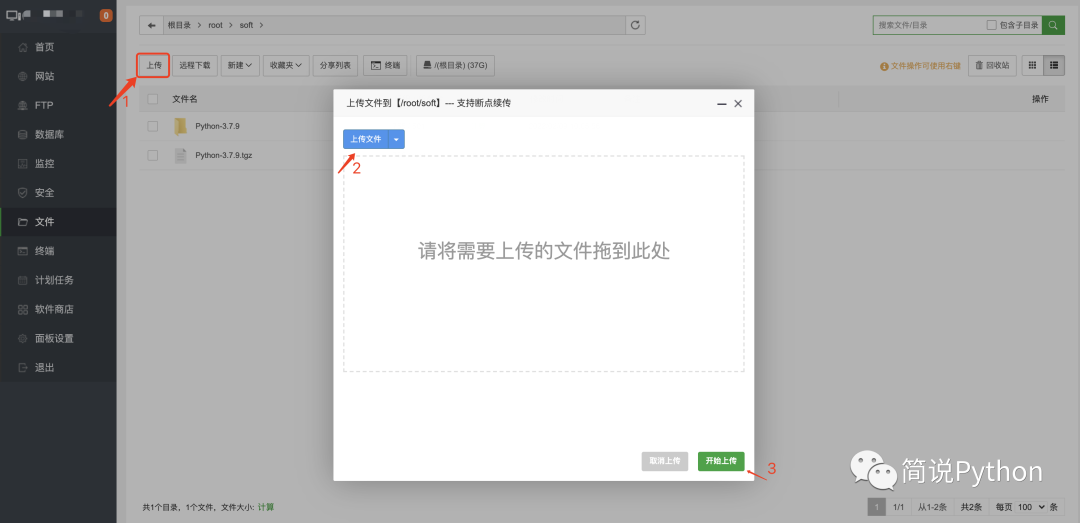1080x523 pixels.
Task: Click the 根目录 breadcrumb
Action: click(180, 25)
